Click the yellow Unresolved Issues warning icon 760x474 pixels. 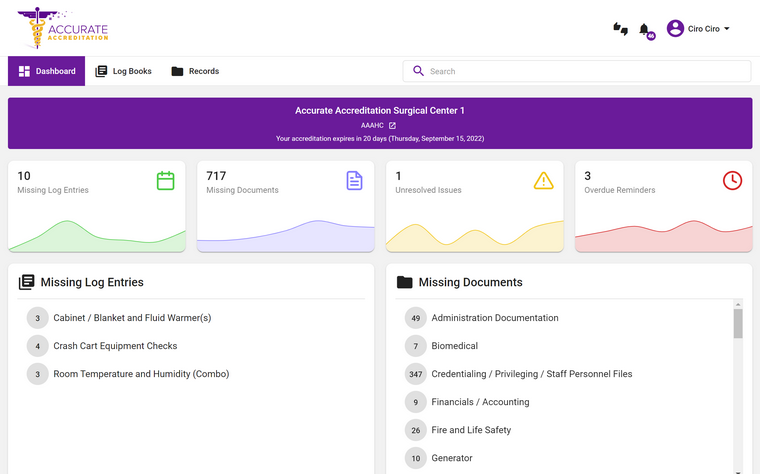(x=543, y=180)
